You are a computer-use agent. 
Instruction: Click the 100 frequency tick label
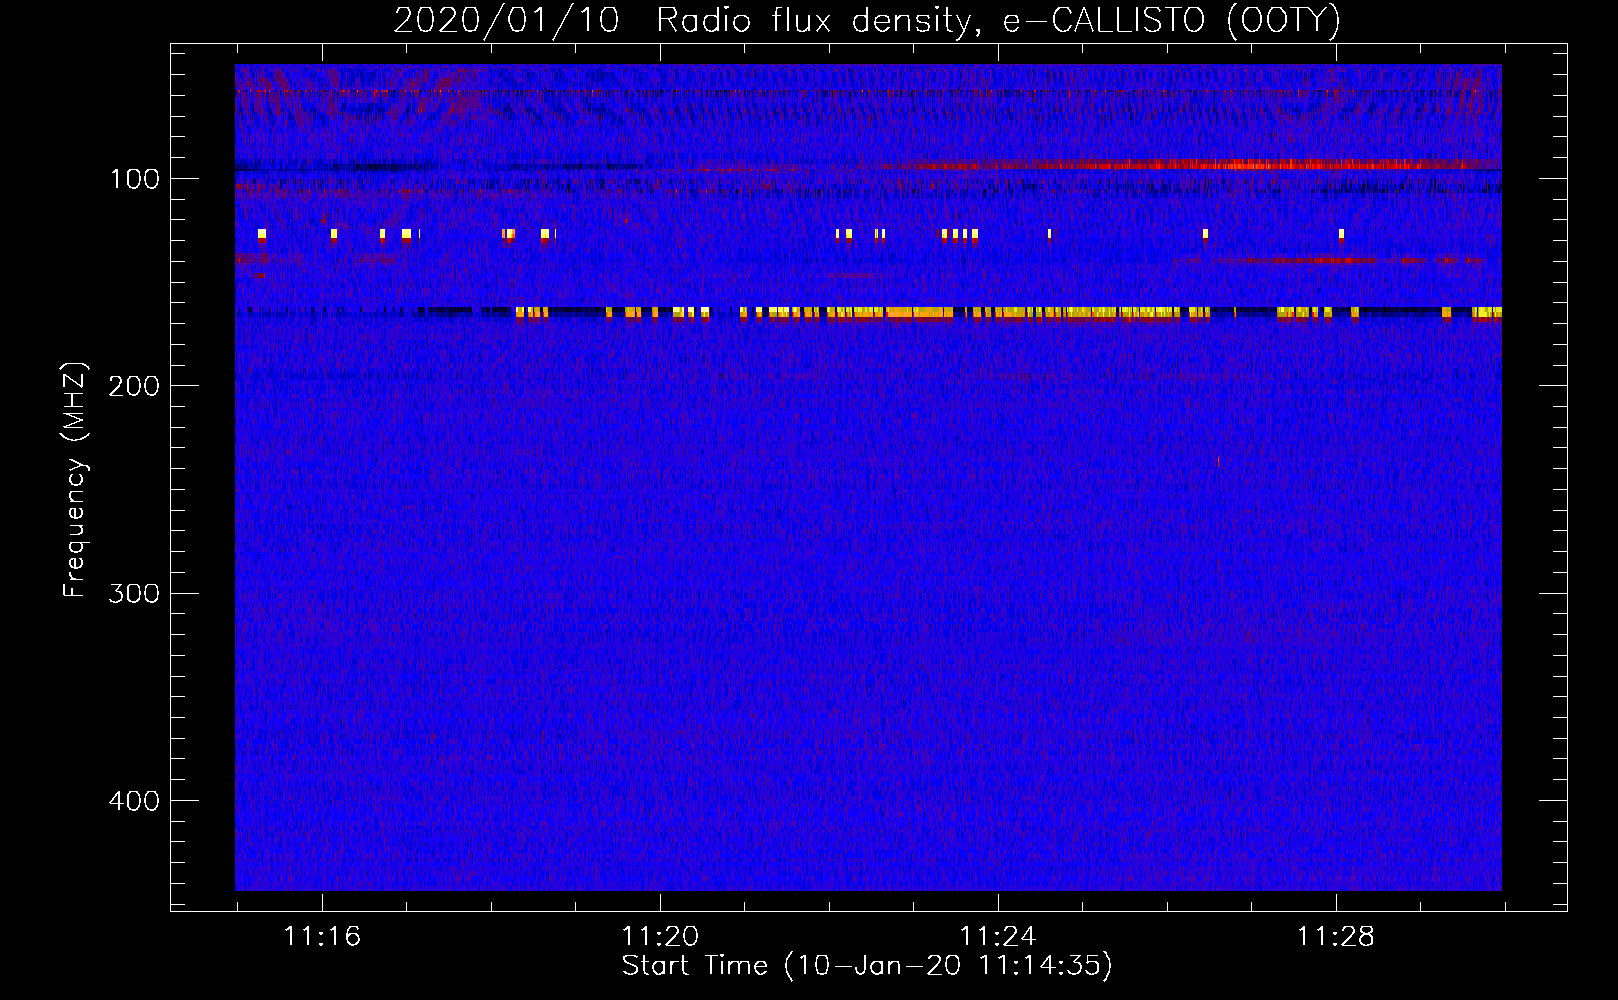click(x=135, y=179)
